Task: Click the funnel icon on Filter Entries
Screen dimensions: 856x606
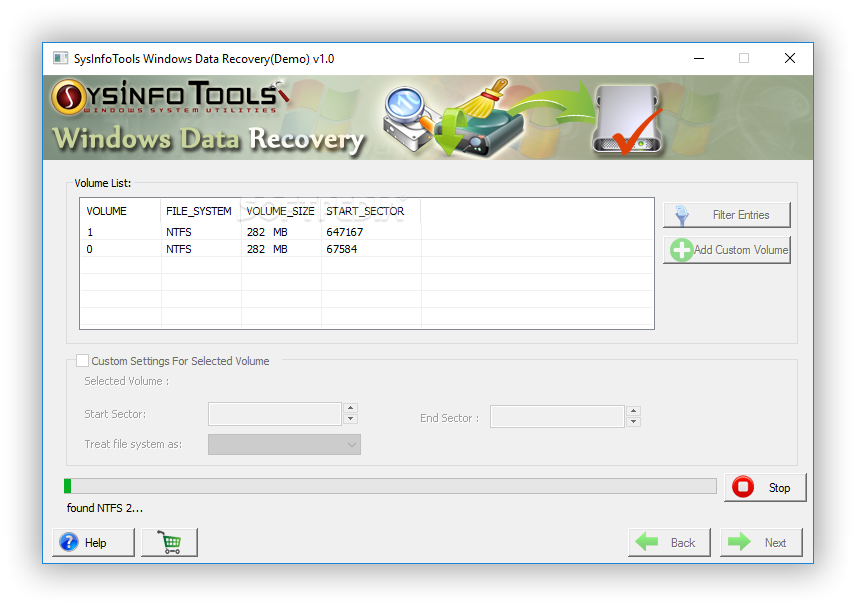Action: click(681, 216)
